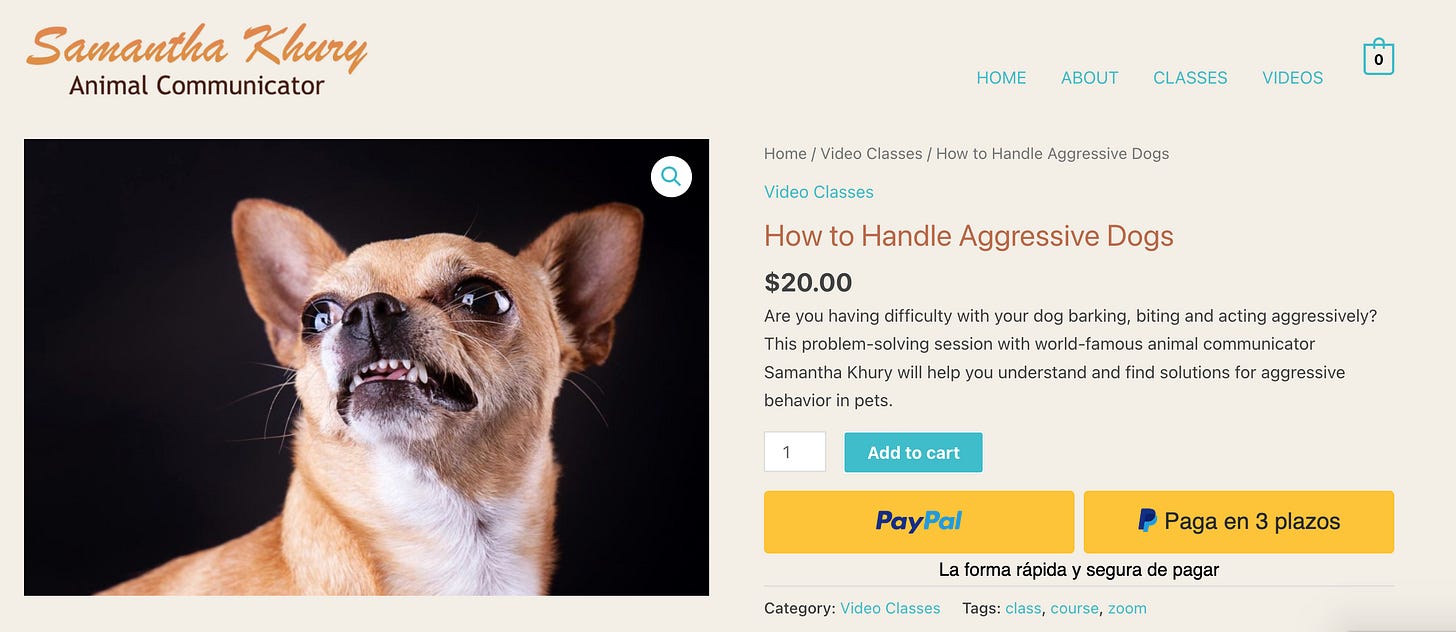Image resolution: width=1456 pixels, height=632 pixels.
Task: Open the chihuahua product image
Action: [366, 367]
